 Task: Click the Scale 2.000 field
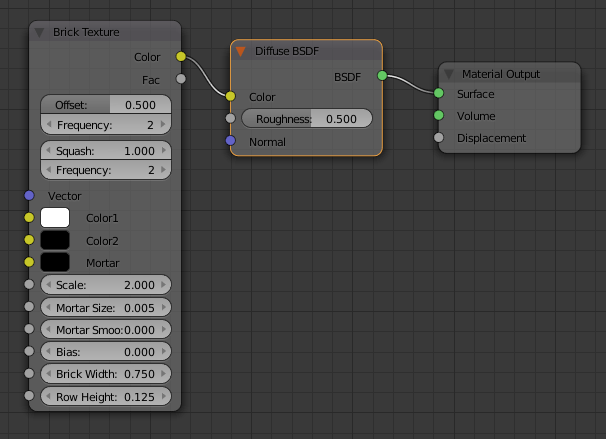[x=106, y=284]
